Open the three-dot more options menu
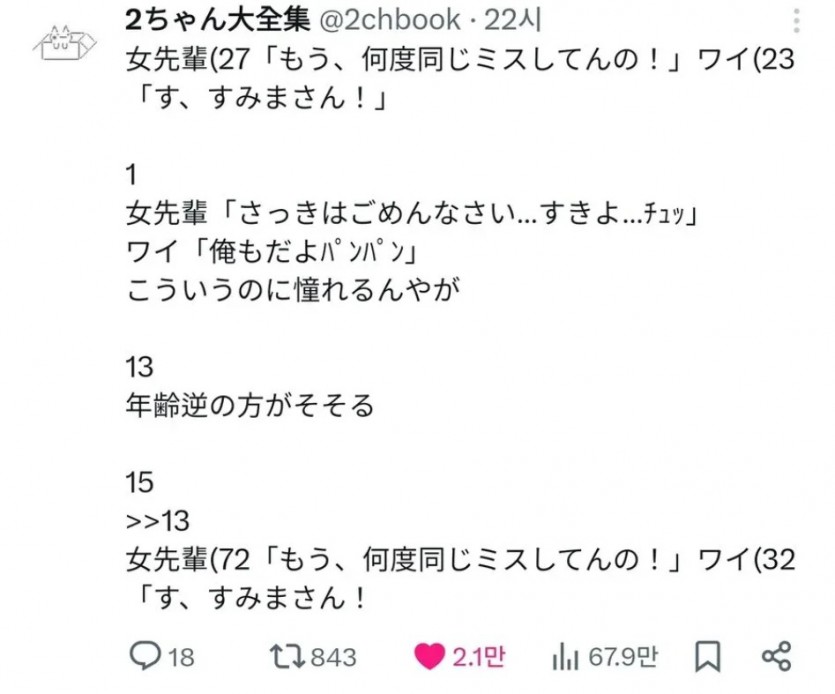The height and width of the screenshot is (694, 835). click(796, 21)
